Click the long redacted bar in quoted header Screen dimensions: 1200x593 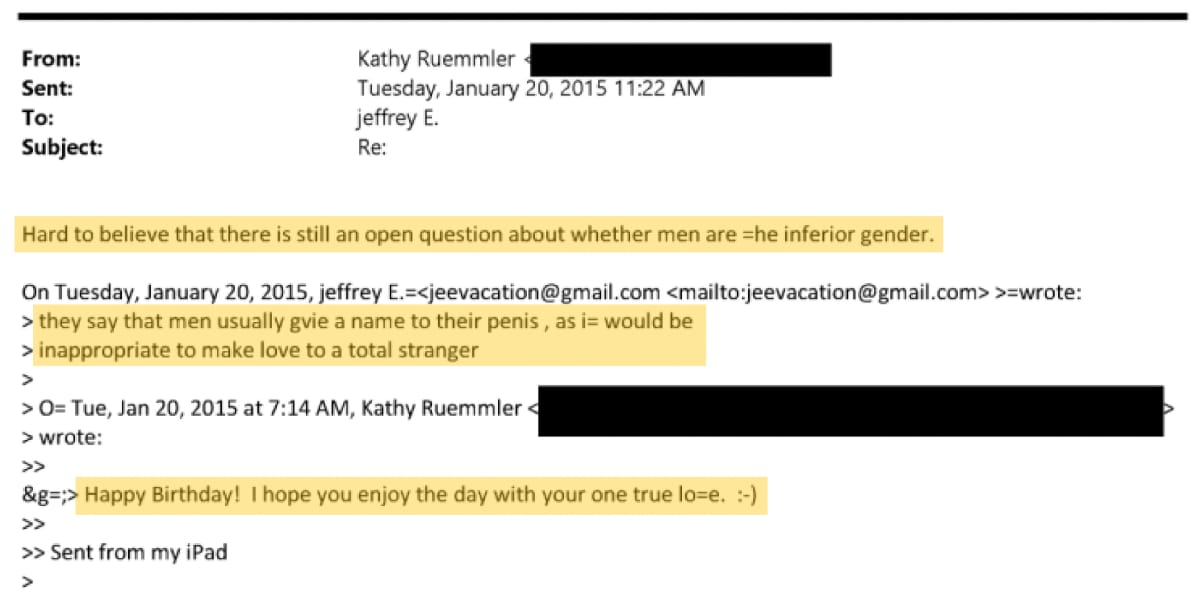tap(850, 410)
